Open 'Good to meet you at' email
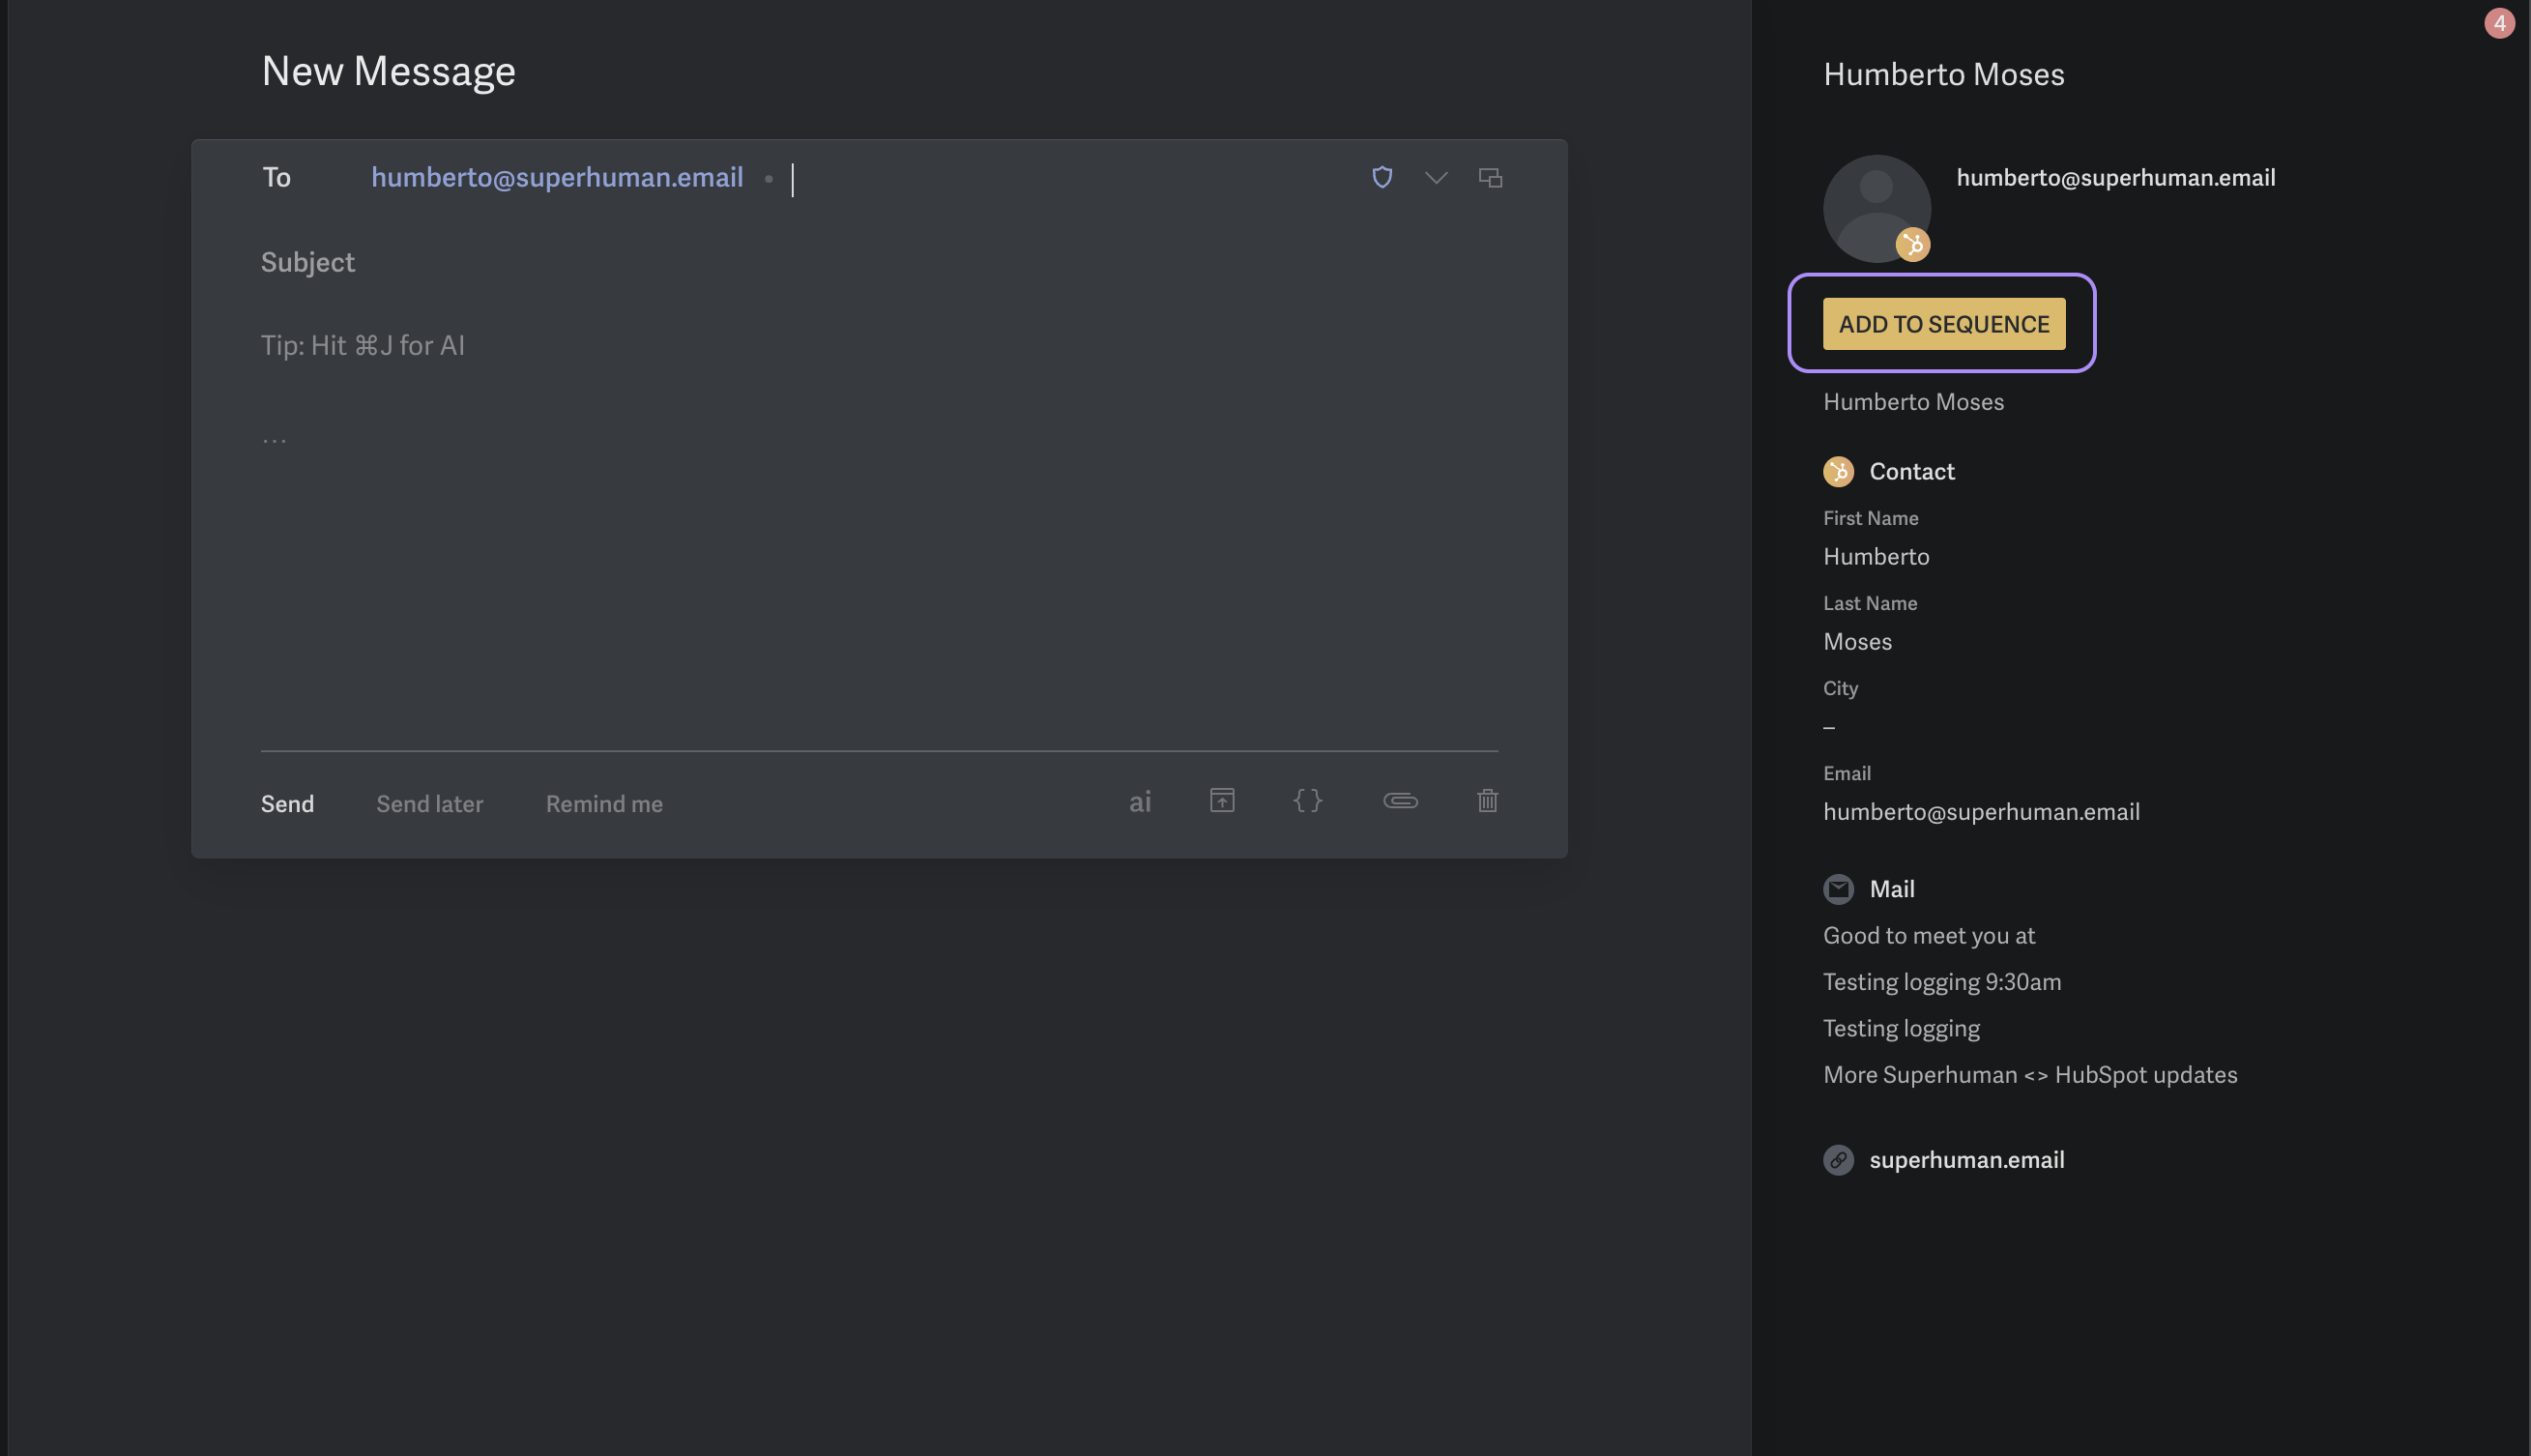Viewport: 2531px width, 1456px height. point(1928,935)
